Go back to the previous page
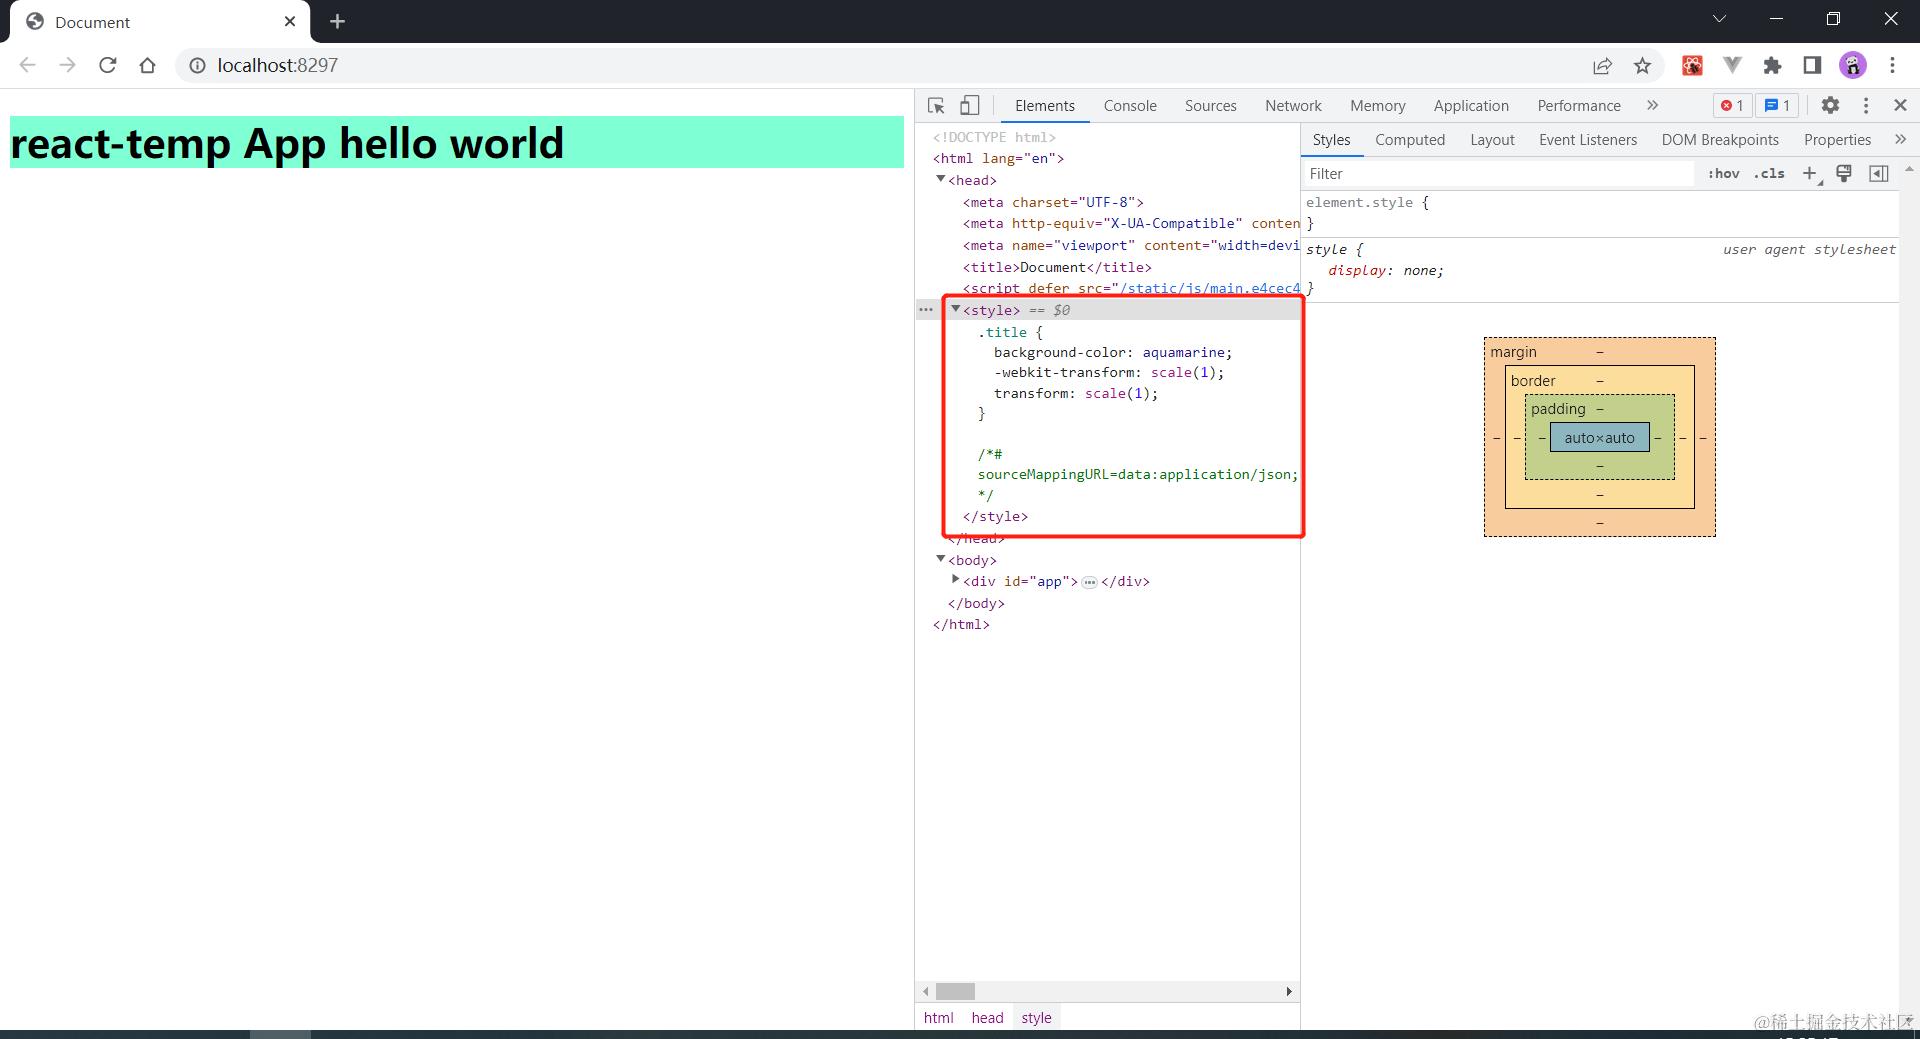1920x1039 pixels. click(27, 65)
